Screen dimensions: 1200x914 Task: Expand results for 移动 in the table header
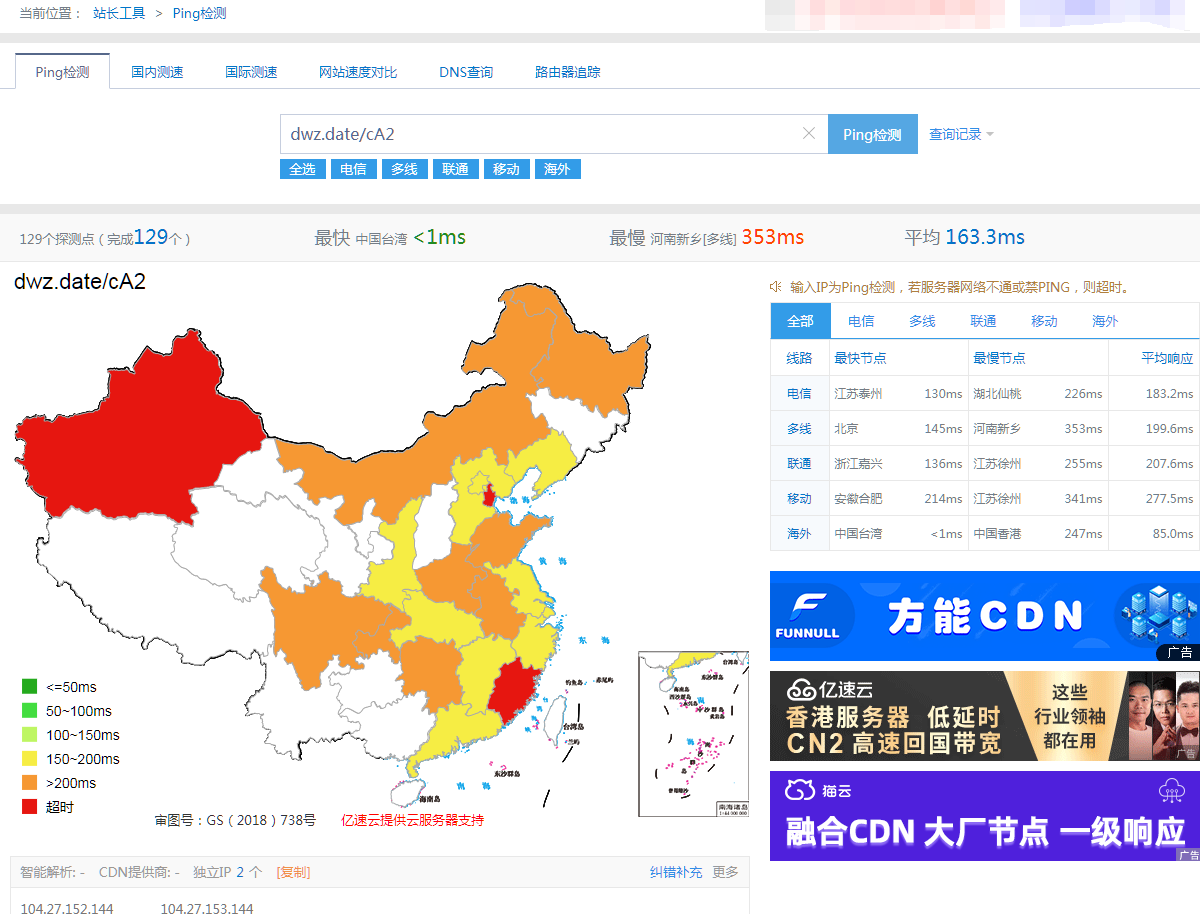coord(1044,320)
